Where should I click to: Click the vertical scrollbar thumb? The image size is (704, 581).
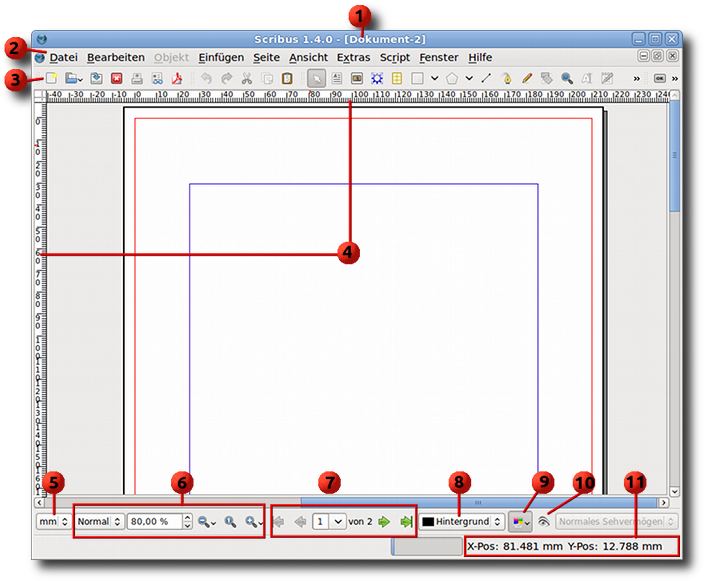pos(674,156)
